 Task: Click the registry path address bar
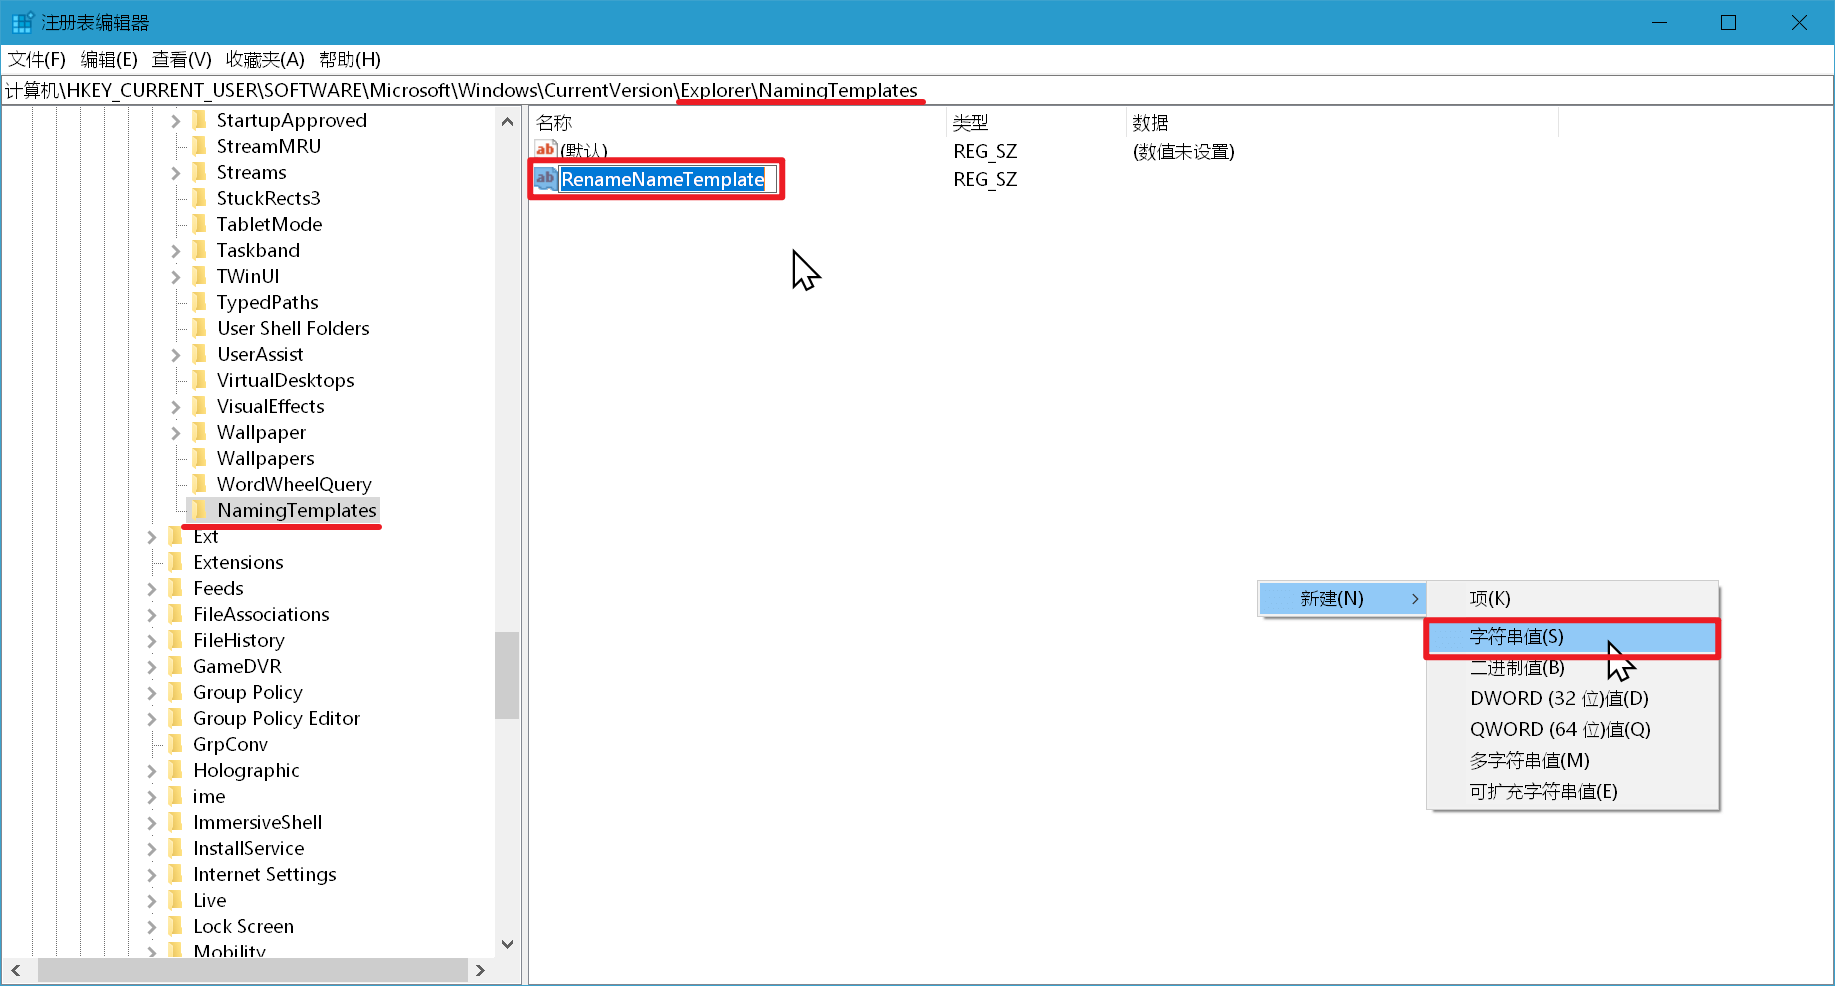click(1300, 91)
